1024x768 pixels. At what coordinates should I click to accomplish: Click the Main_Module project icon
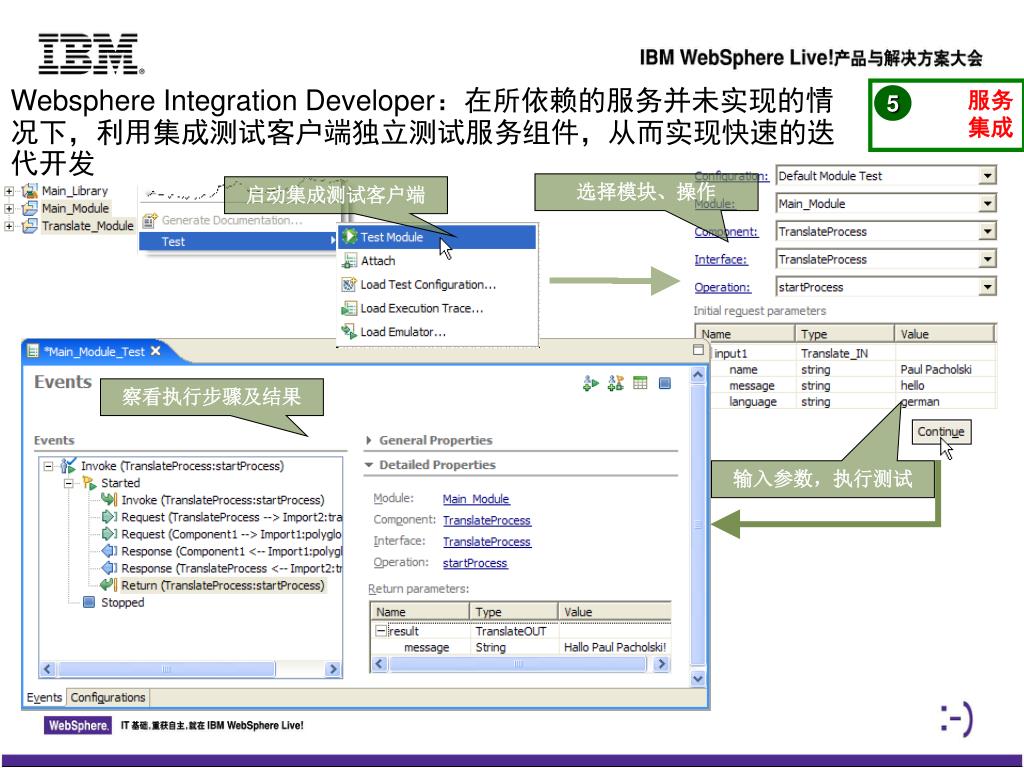pos(29,208)
